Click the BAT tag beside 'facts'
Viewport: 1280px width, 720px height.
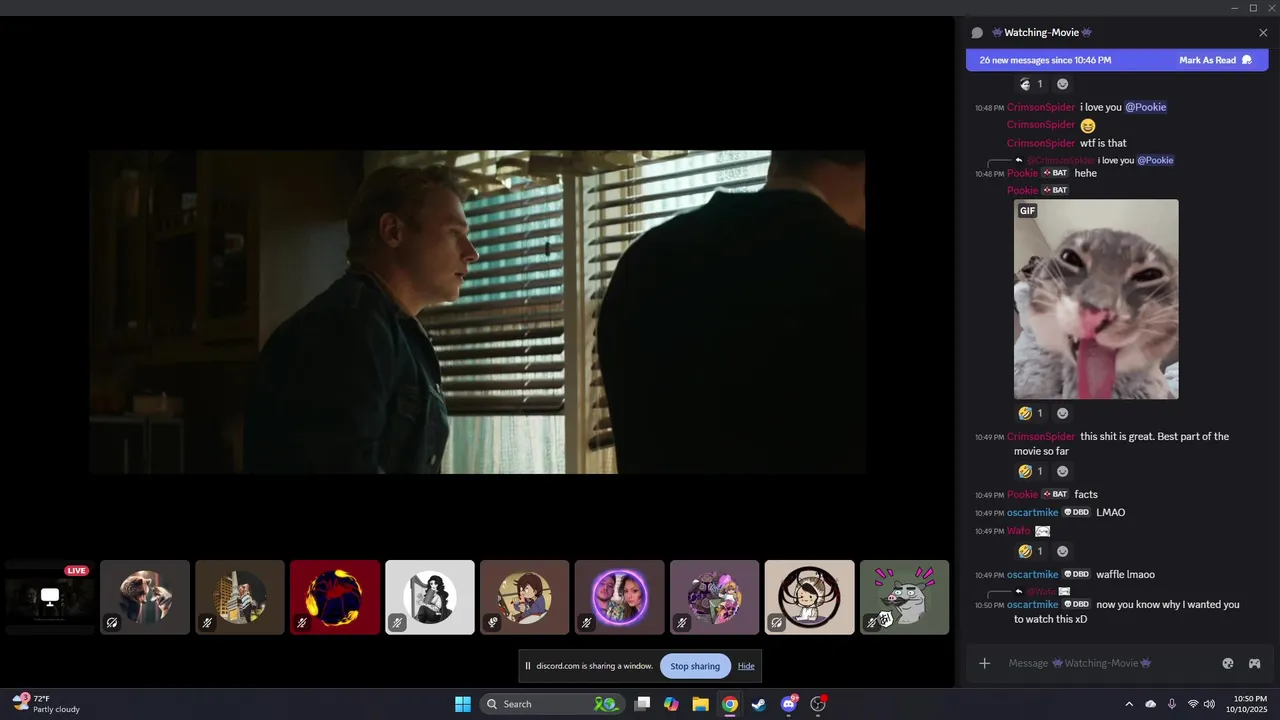tap(1055, 494)
